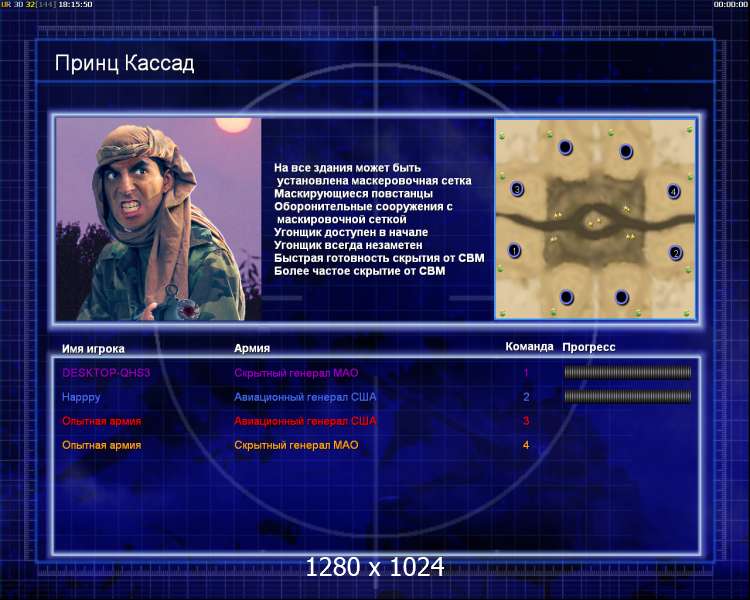Image resolution: width=750 pixels, height=600 pixels.
Task: Select the orange 'Опытная армия' player name
Action: pos(101,445)
